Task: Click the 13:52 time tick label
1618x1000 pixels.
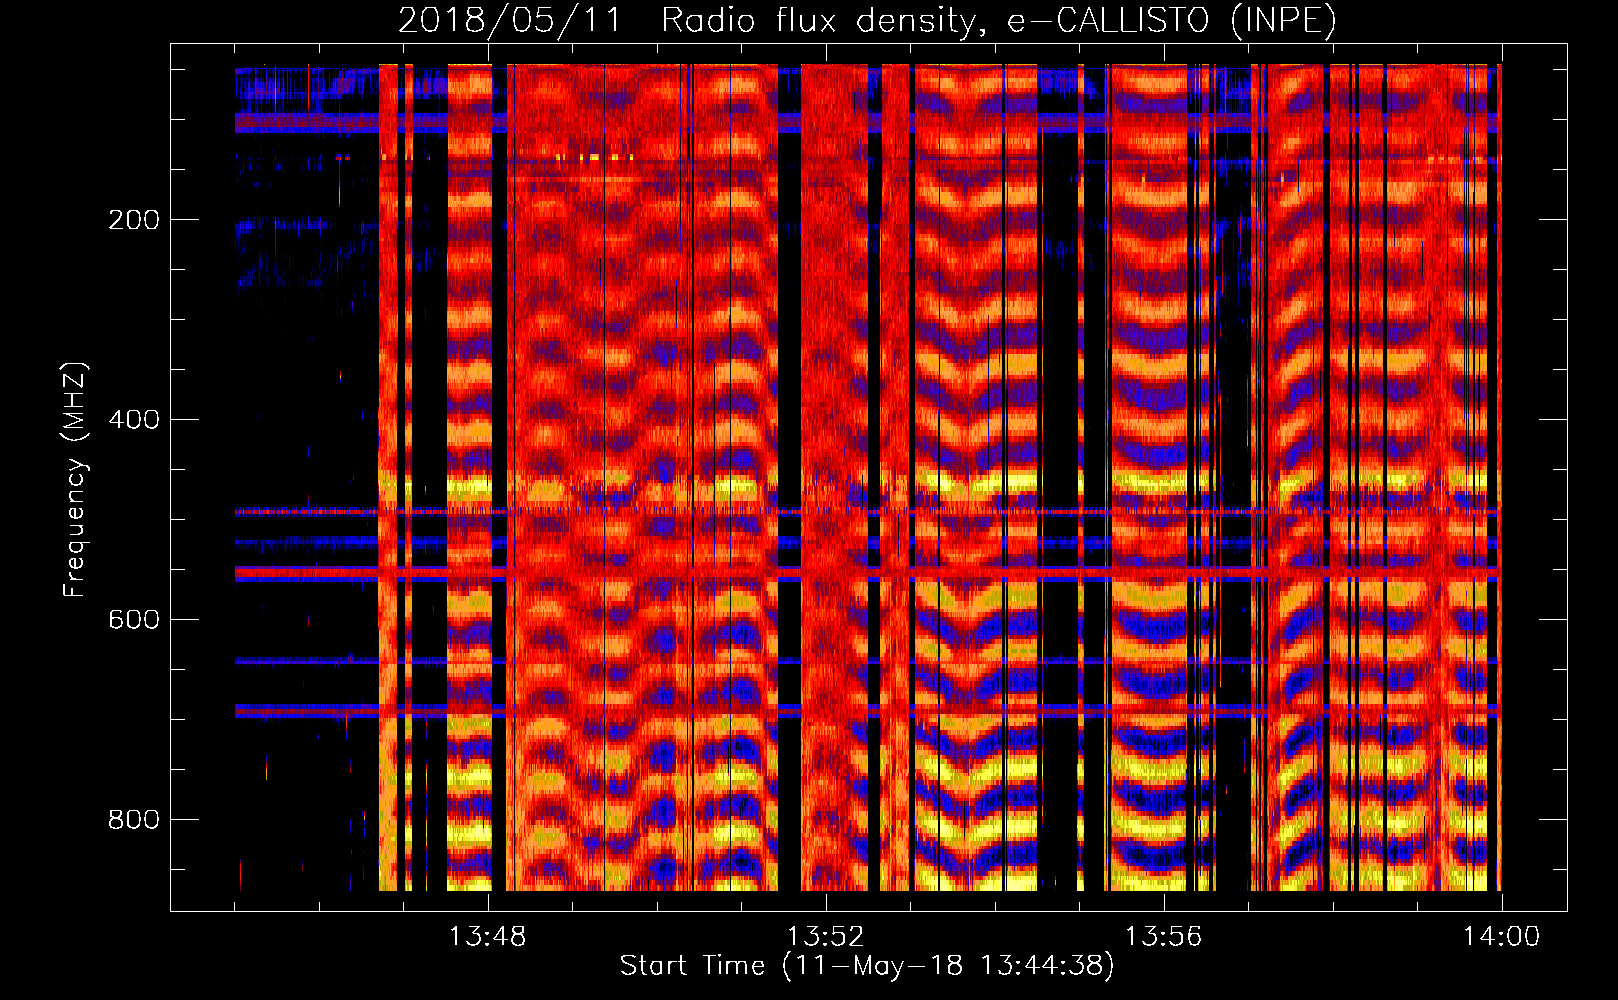Action: pyautogui.click(x=825, y=937)
